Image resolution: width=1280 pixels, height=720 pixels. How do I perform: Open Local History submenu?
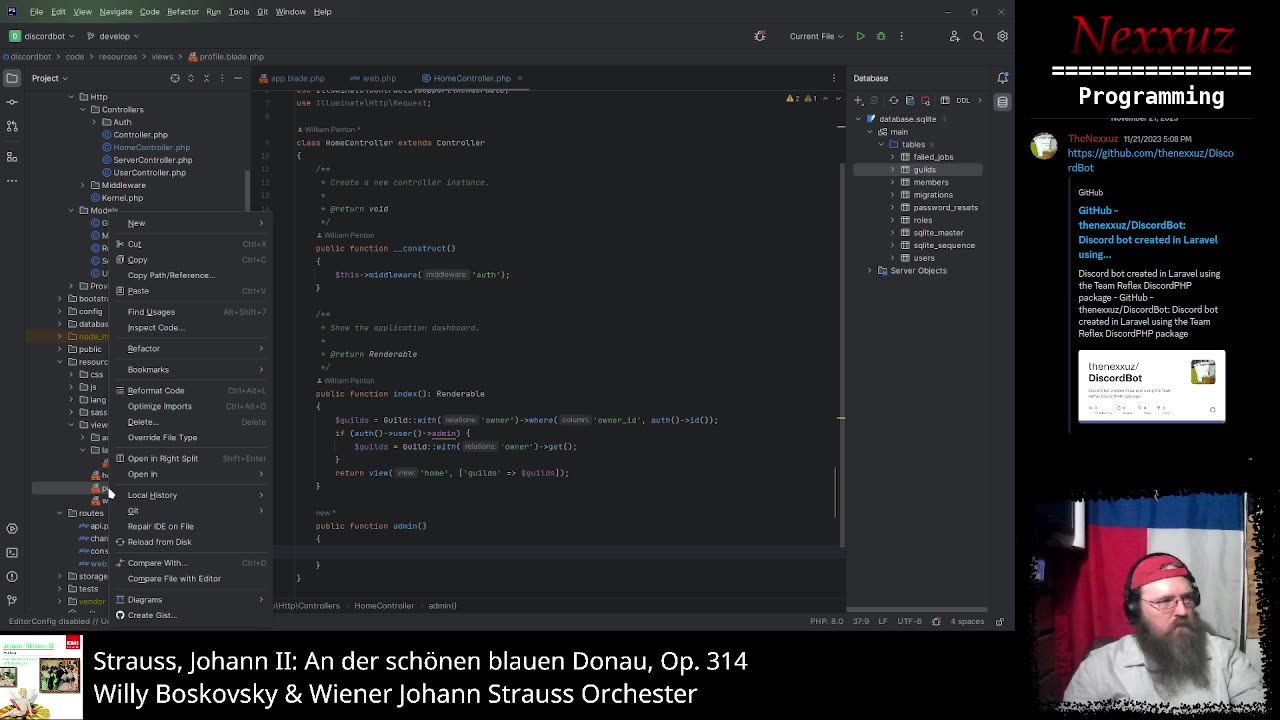coord(190,495)
